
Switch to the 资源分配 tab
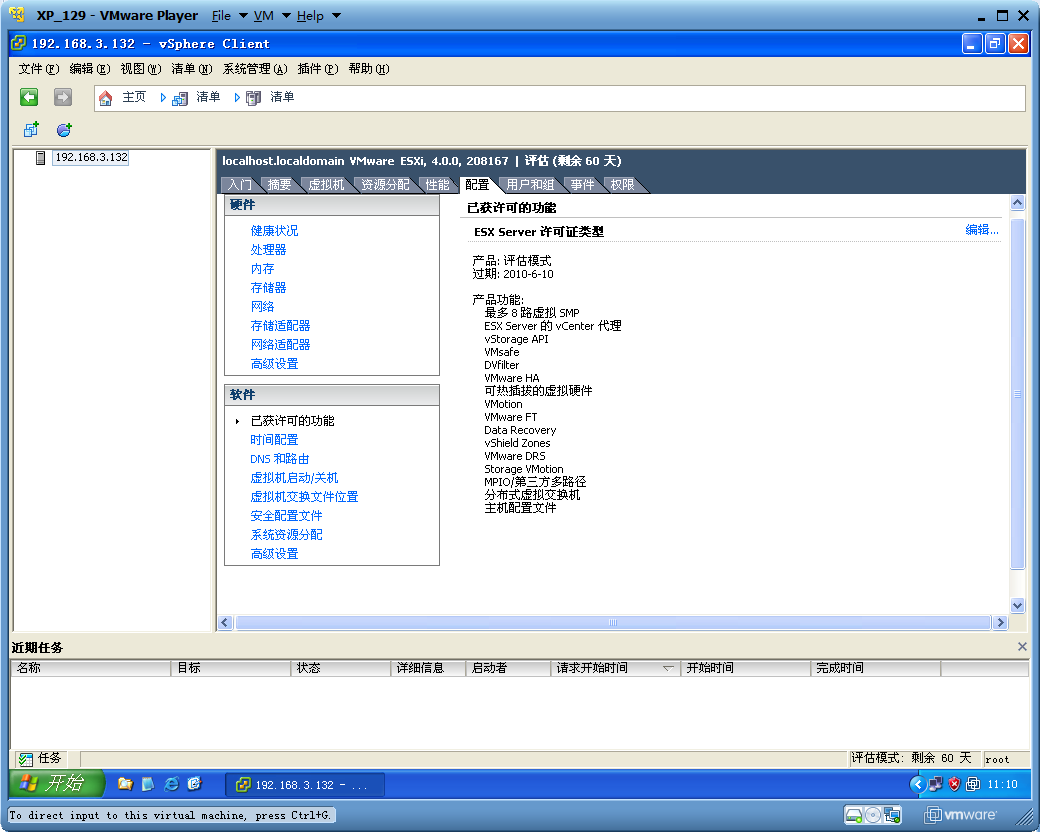[x=385, y=184]
